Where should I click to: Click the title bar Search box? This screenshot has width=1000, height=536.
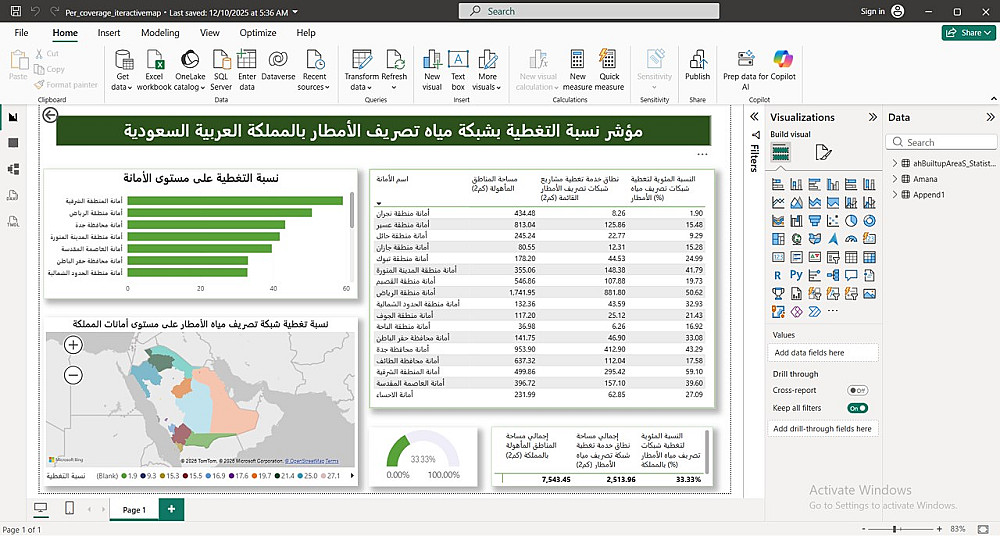[x=589, y=11]
